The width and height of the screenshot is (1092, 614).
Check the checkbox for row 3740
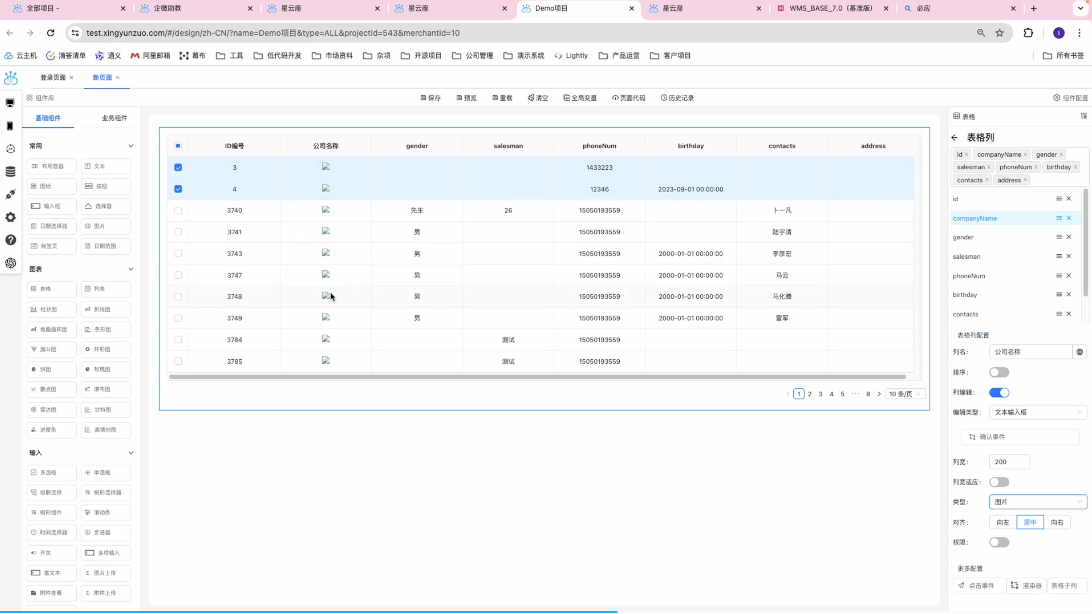pos(178,210)
